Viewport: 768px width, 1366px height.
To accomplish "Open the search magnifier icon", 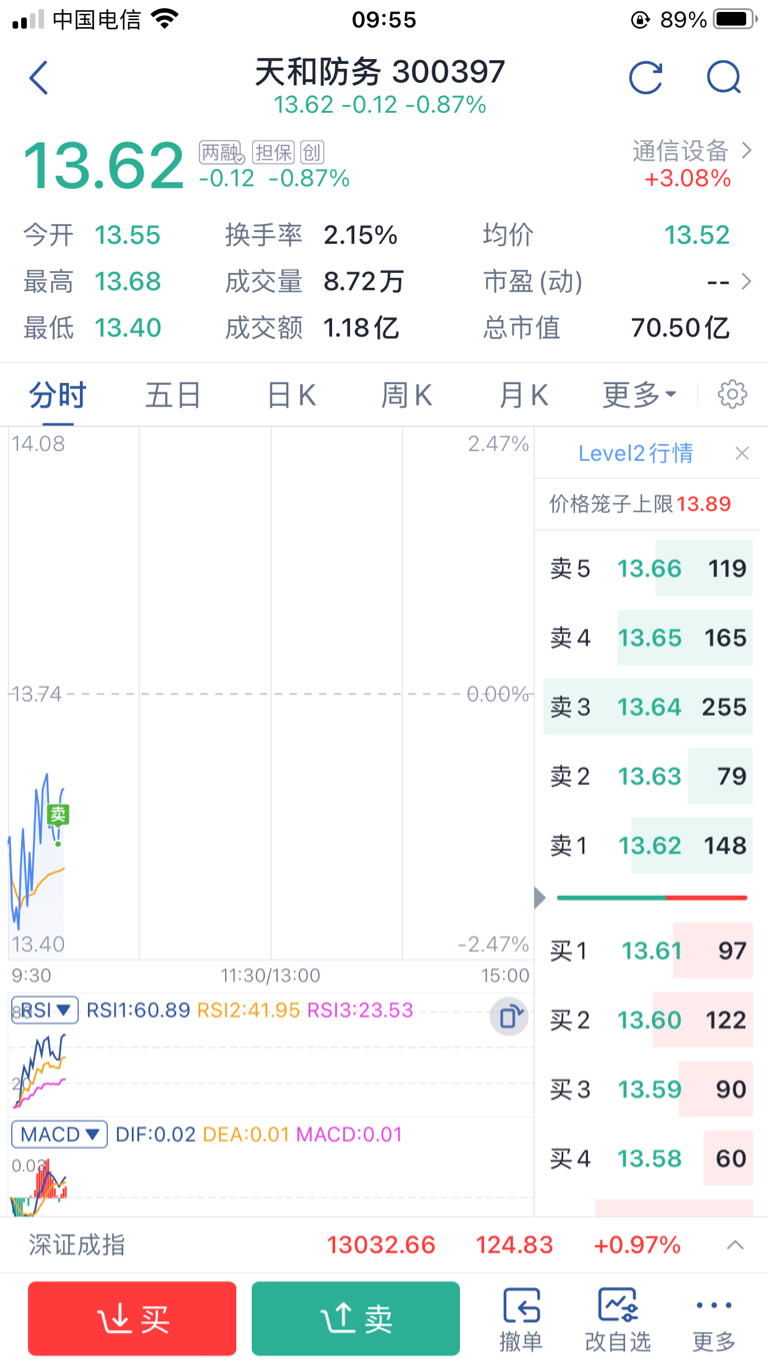I will click(723, 77).
